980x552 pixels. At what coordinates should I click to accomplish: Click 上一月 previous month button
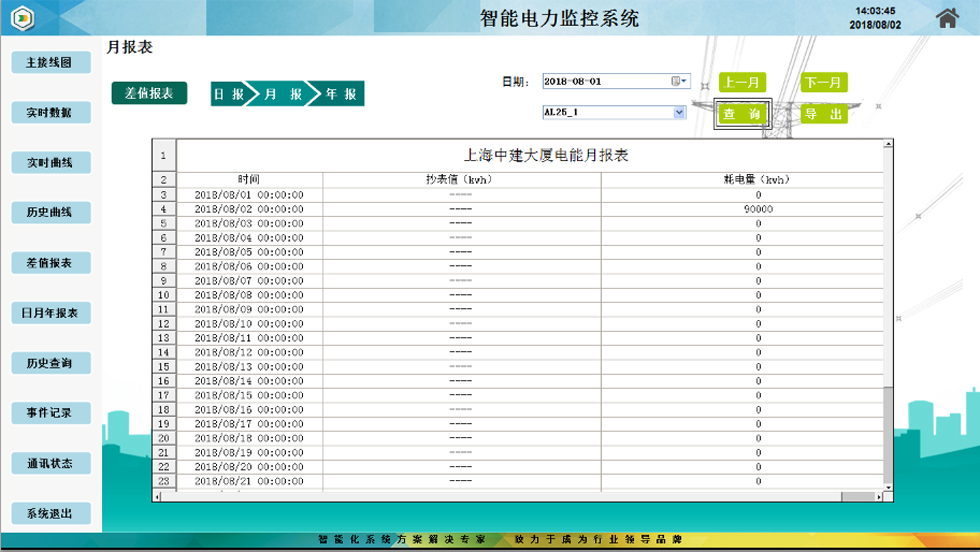coord(742,83)
